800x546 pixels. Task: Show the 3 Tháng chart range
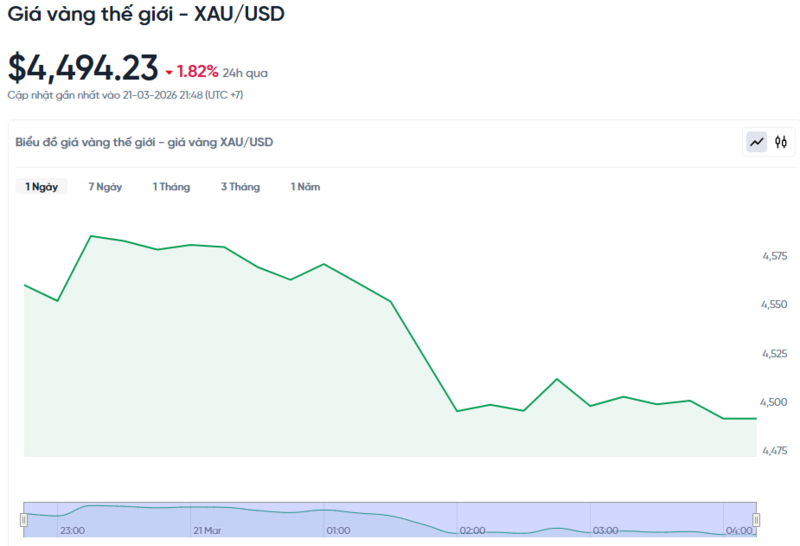click(240, 187)
